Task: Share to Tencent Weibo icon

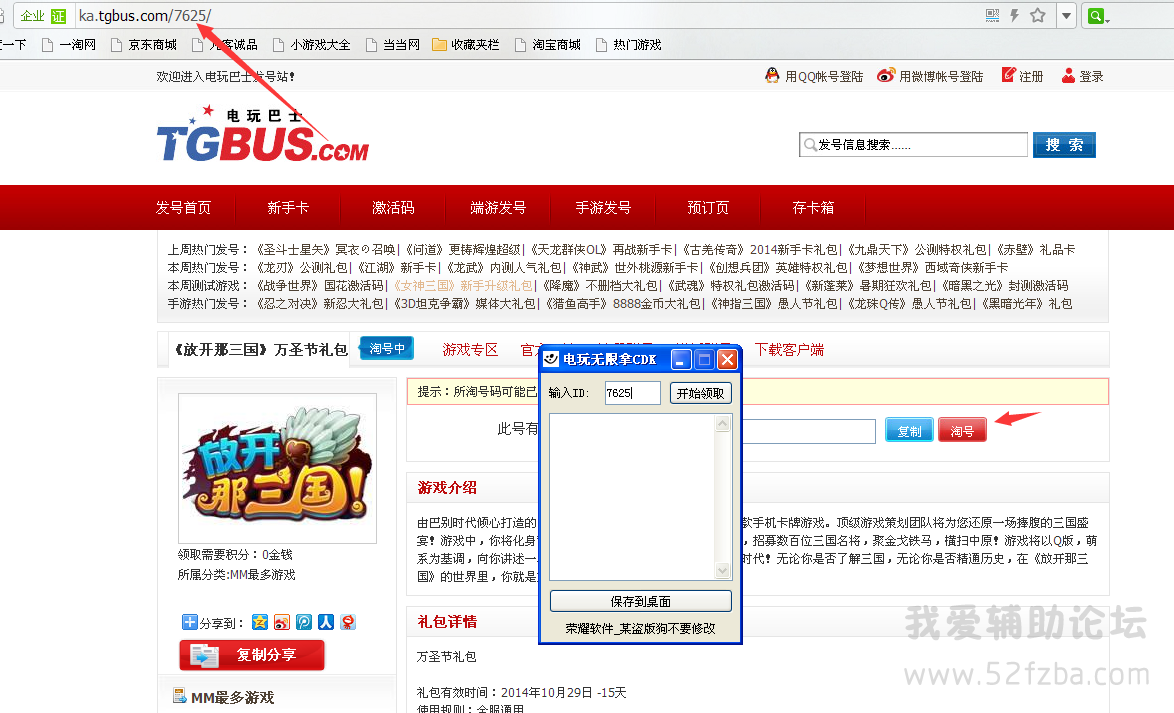Action: click(304, 622)
